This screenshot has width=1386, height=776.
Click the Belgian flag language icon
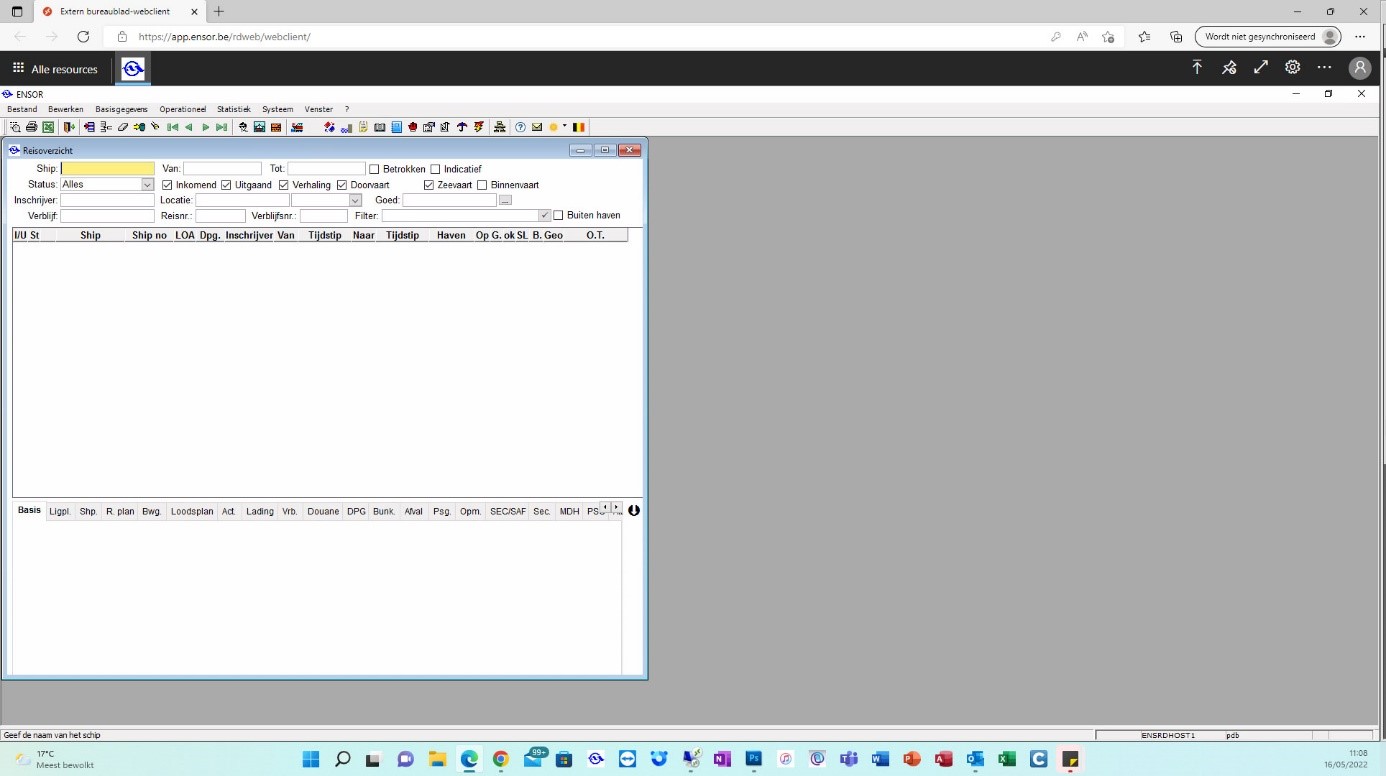[x=578, y=127]
